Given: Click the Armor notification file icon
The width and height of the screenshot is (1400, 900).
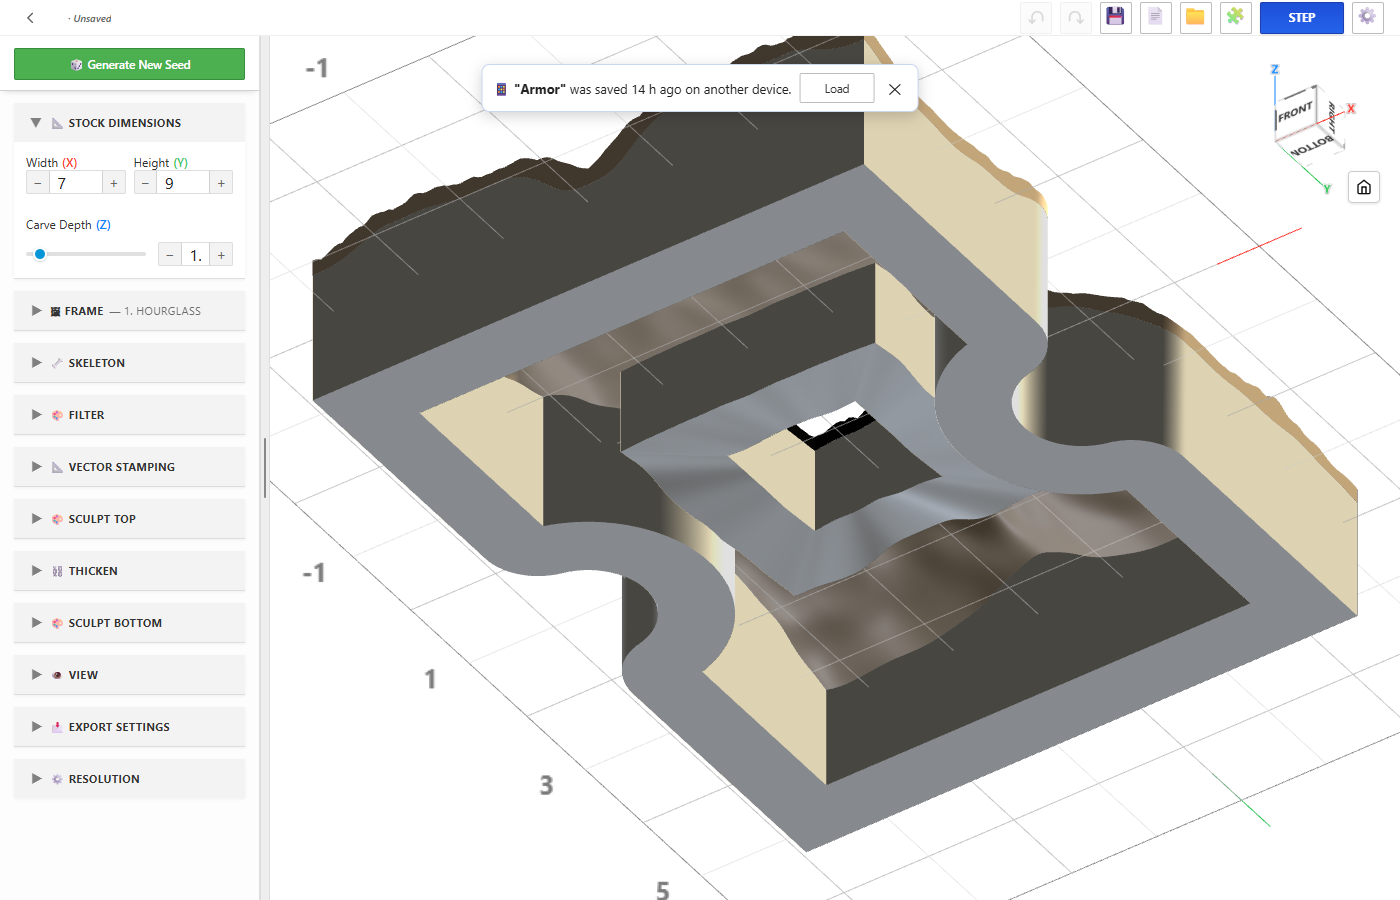Looking at the screenshot, I should (x=501, y=89).
